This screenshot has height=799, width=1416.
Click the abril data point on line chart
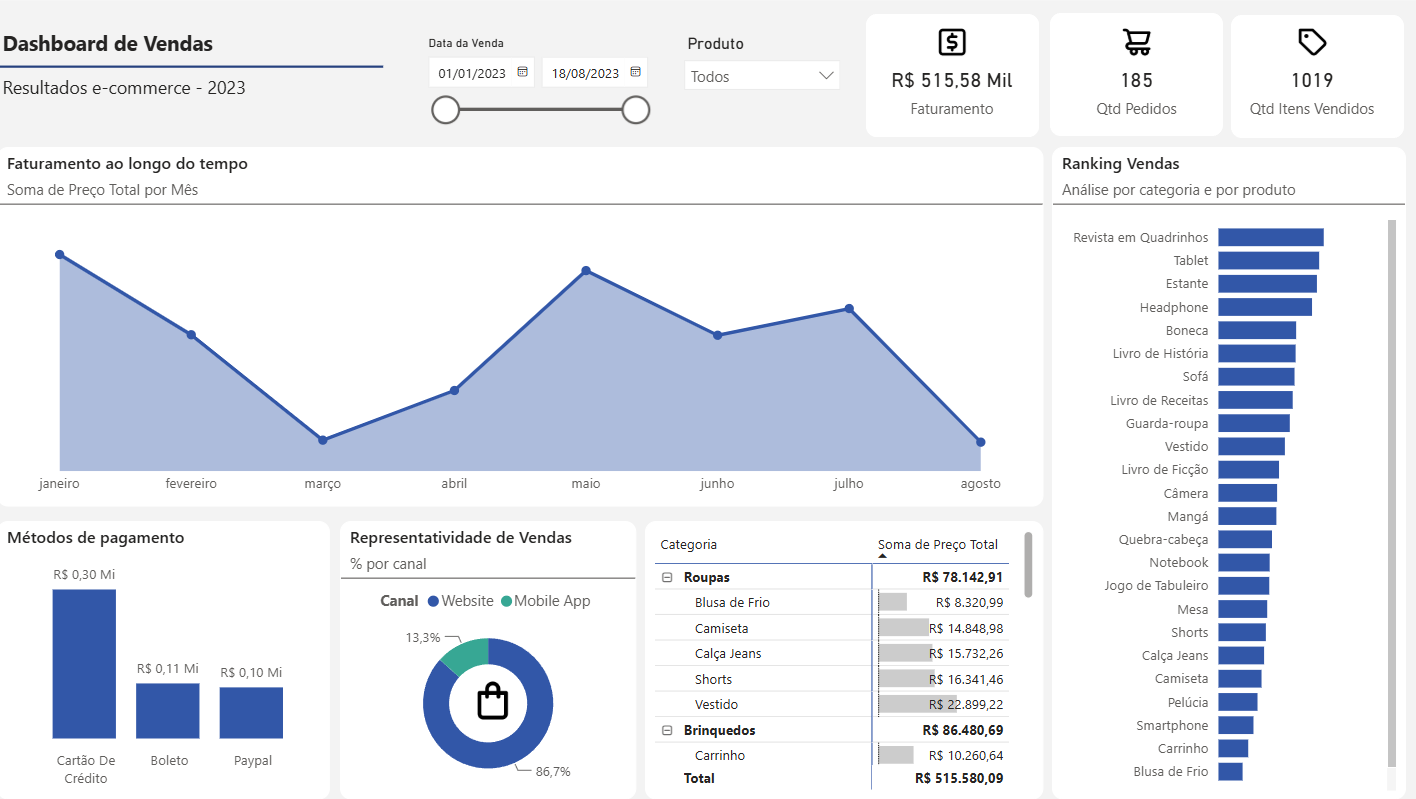pos(454,390)
